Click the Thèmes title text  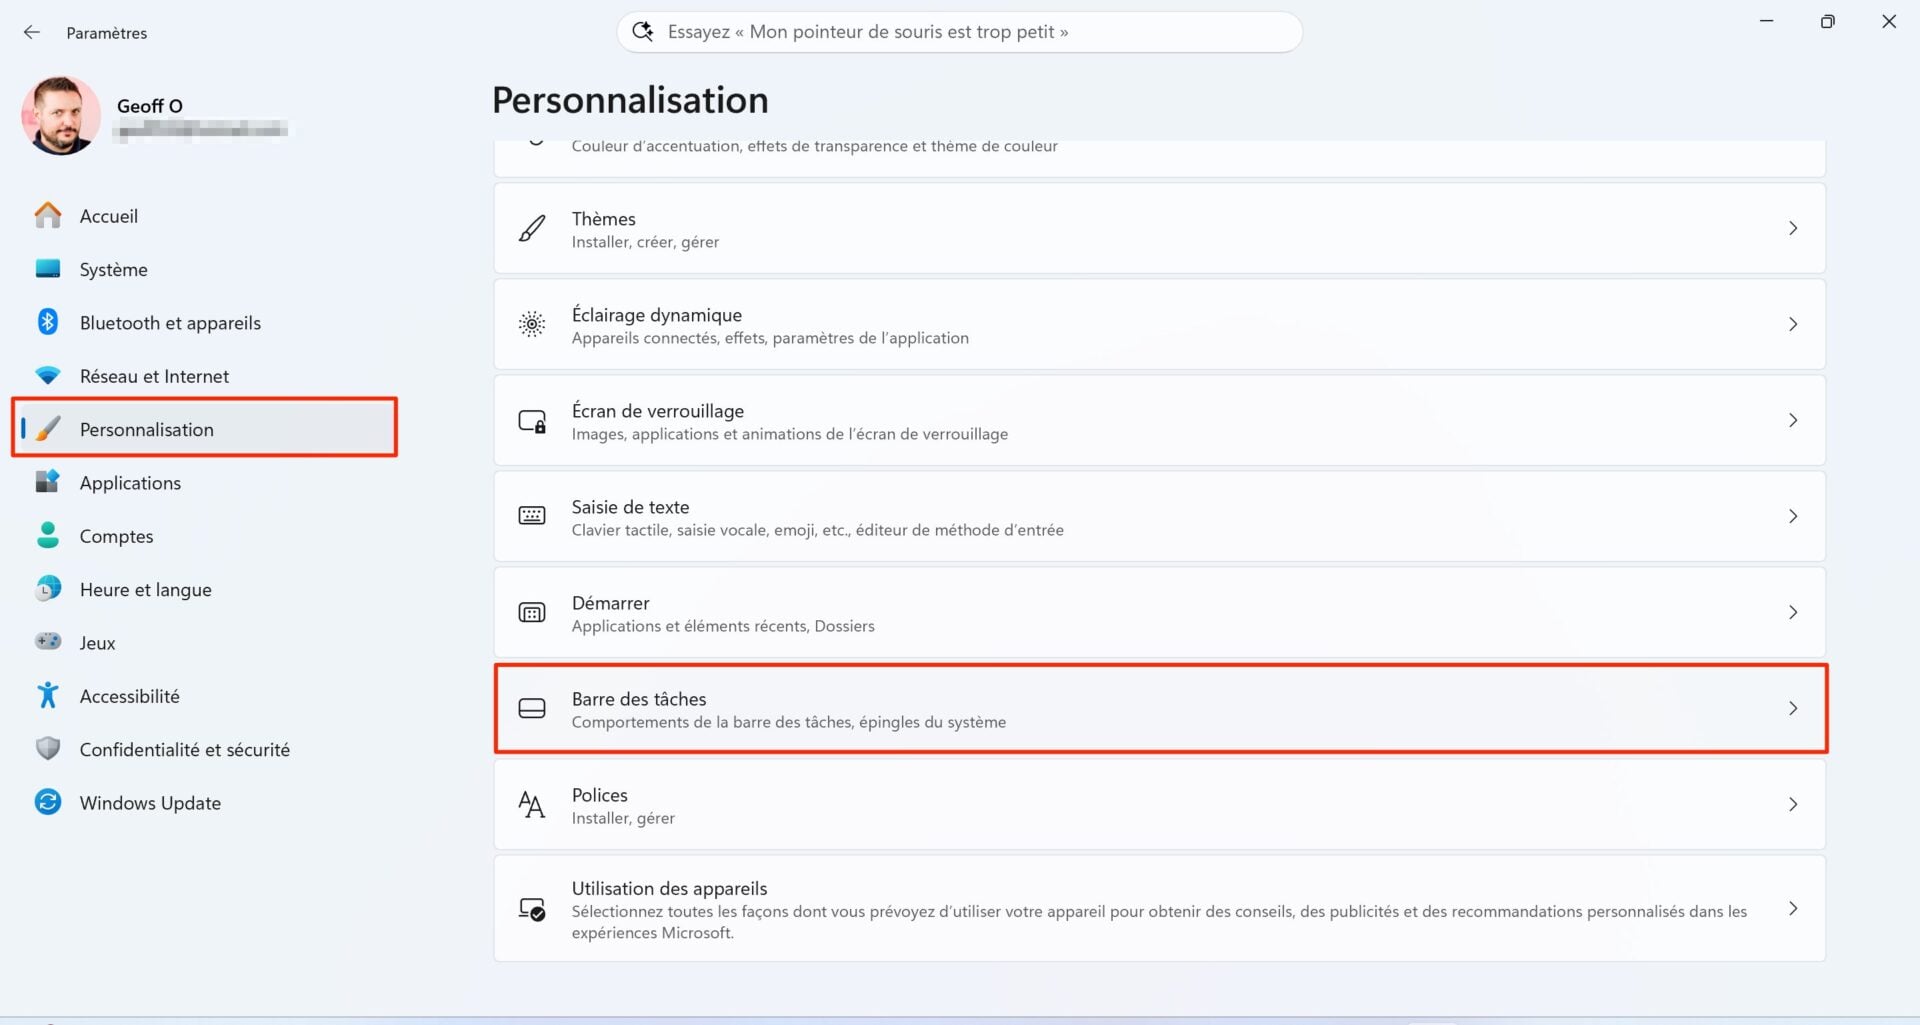603,218
